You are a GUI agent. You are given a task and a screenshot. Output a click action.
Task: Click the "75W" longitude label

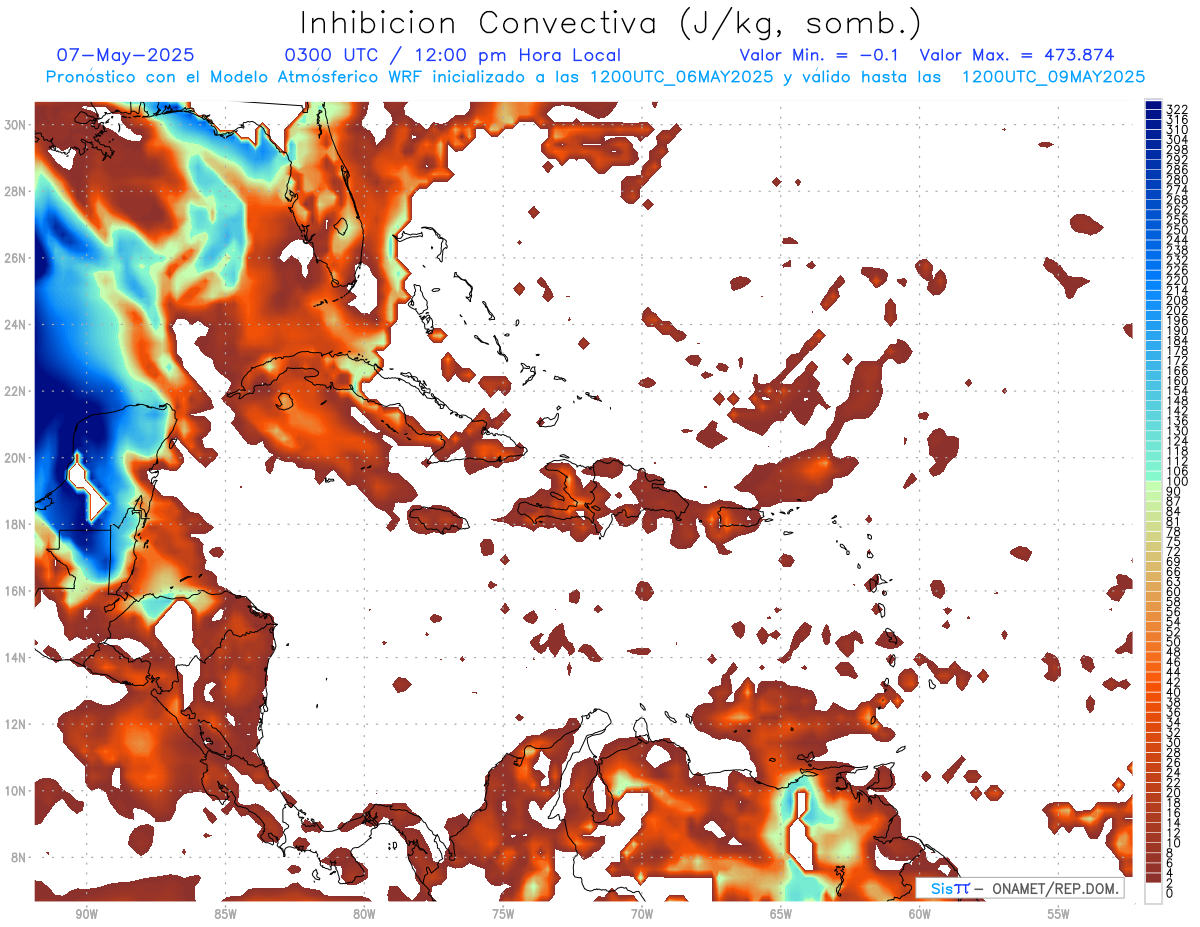503,914
